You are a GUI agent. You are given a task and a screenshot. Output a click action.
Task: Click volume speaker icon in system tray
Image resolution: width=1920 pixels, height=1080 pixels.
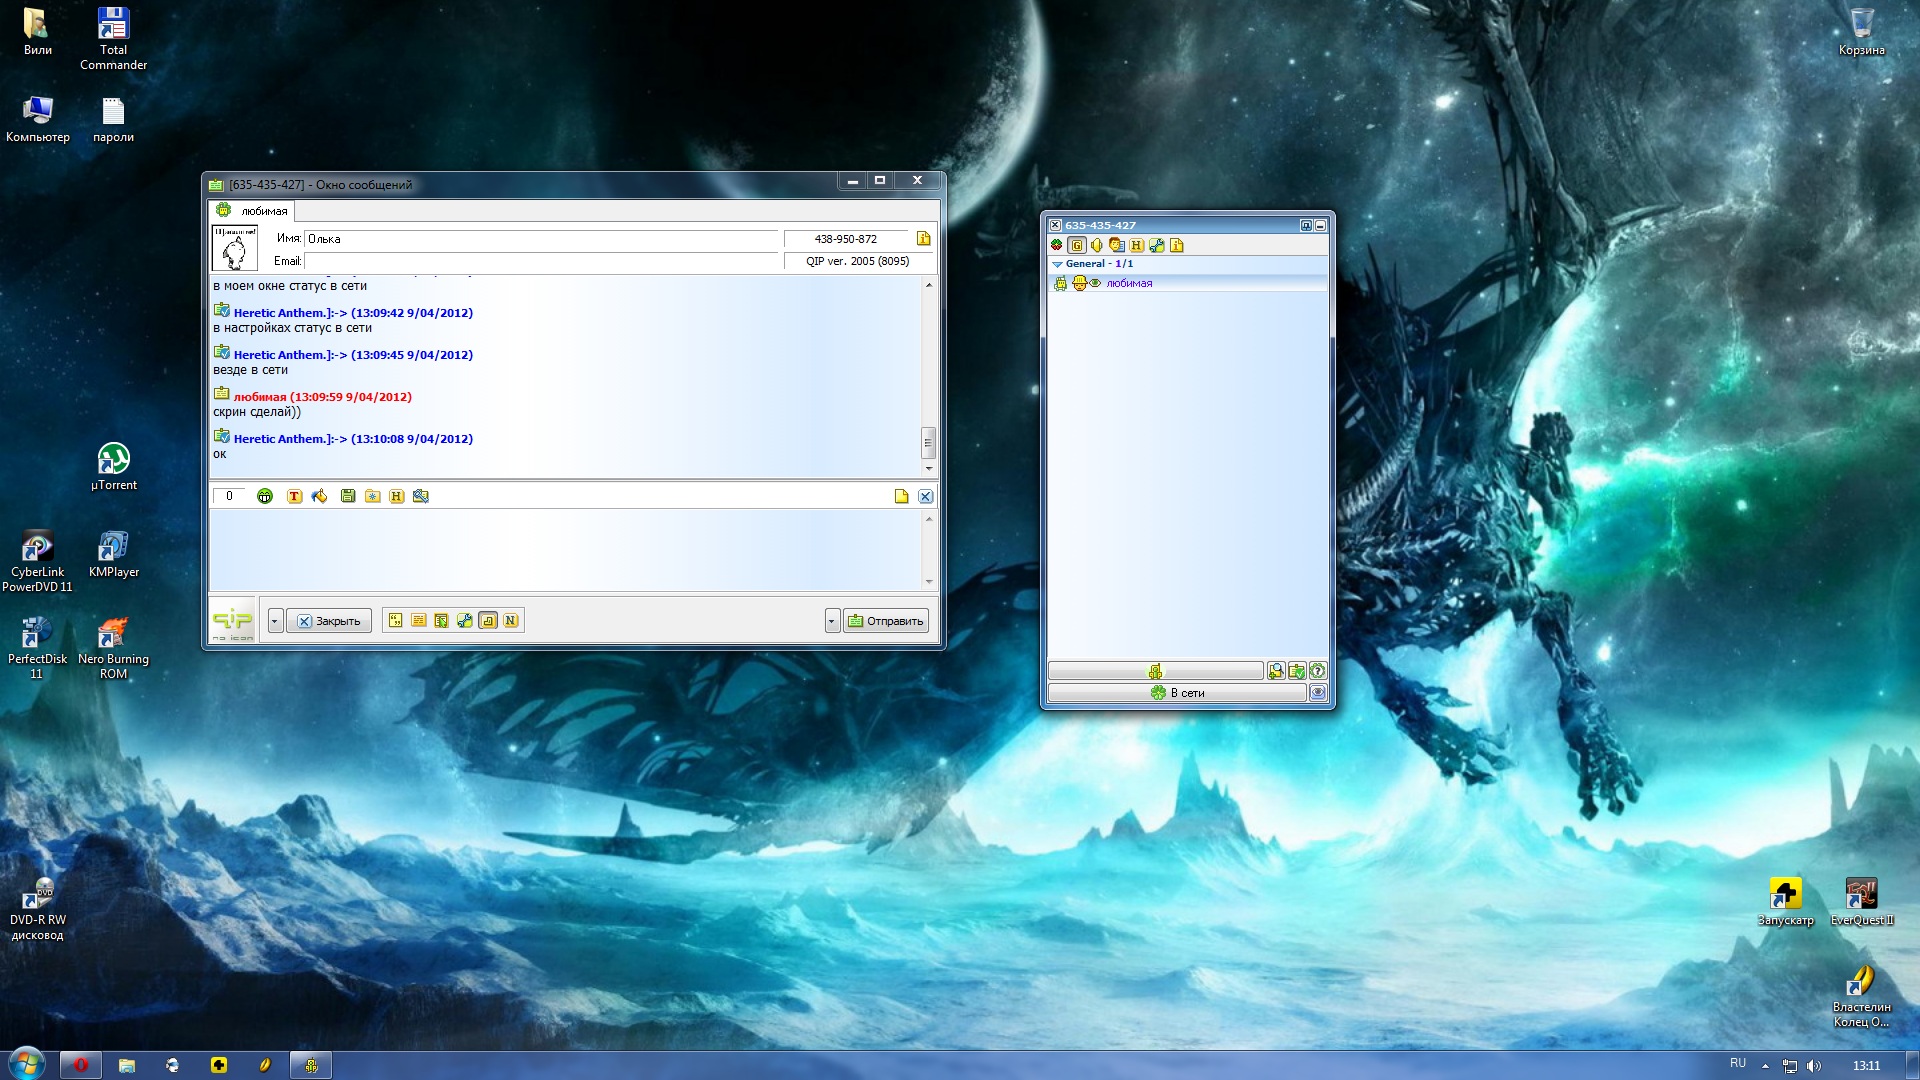tap(1814, 1066)
